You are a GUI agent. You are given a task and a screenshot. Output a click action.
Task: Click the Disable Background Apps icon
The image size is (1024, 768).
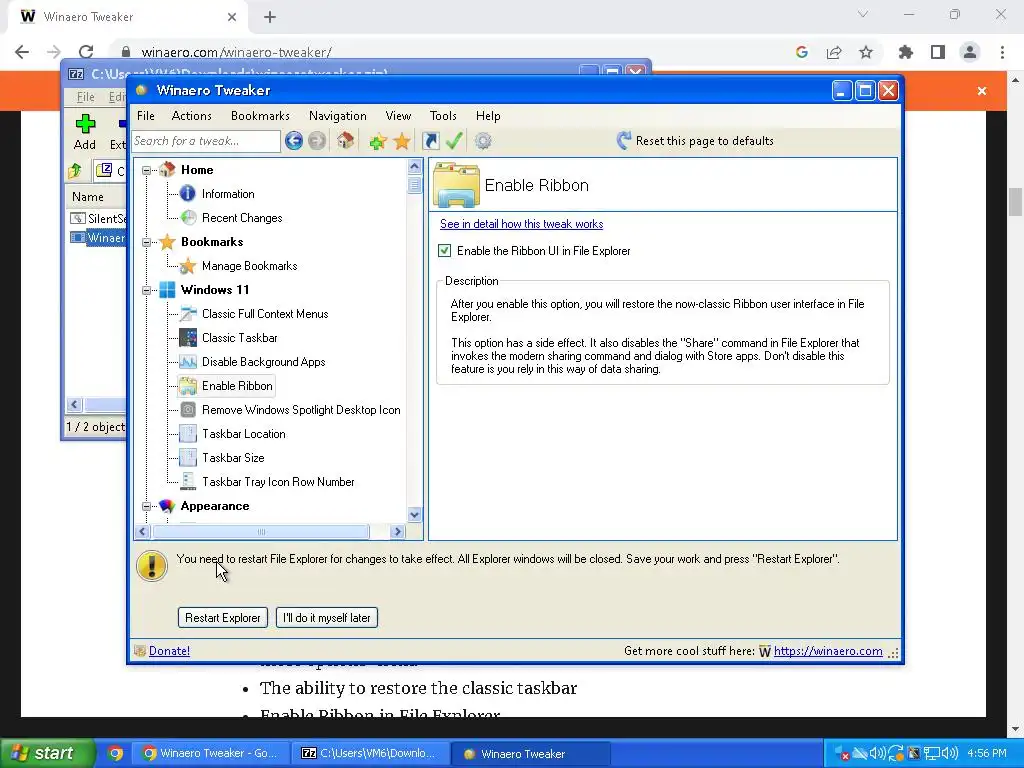click(x=188, y=362)
